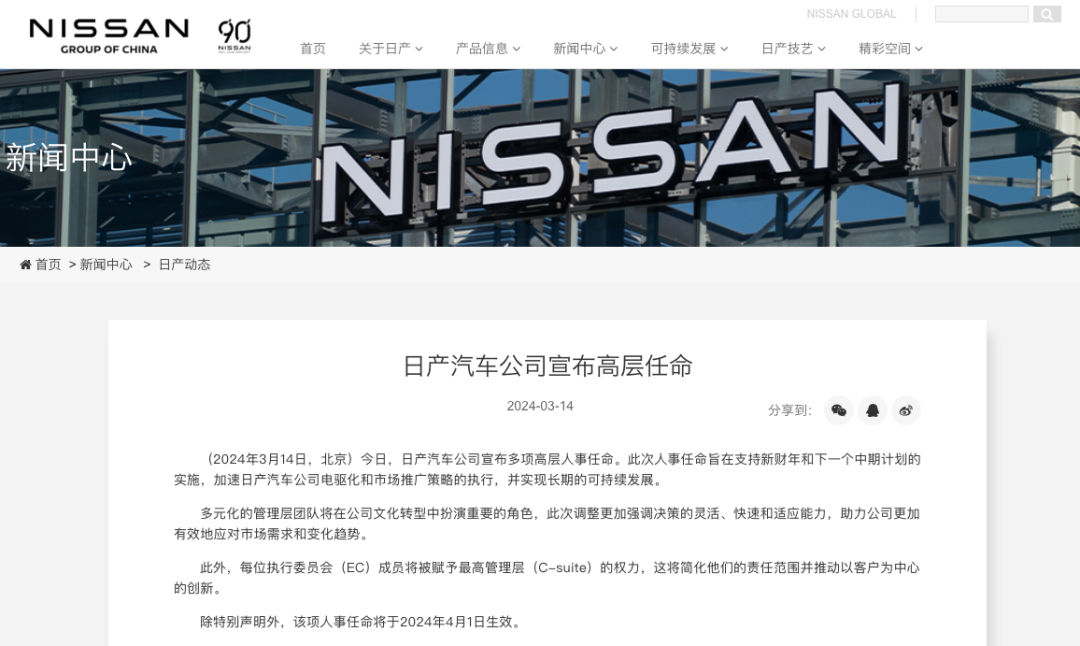Screen dimensions: 1080x646
Task: Click the article title 日产汽车公司宣布高层任命
Action: tap(548, 366)
